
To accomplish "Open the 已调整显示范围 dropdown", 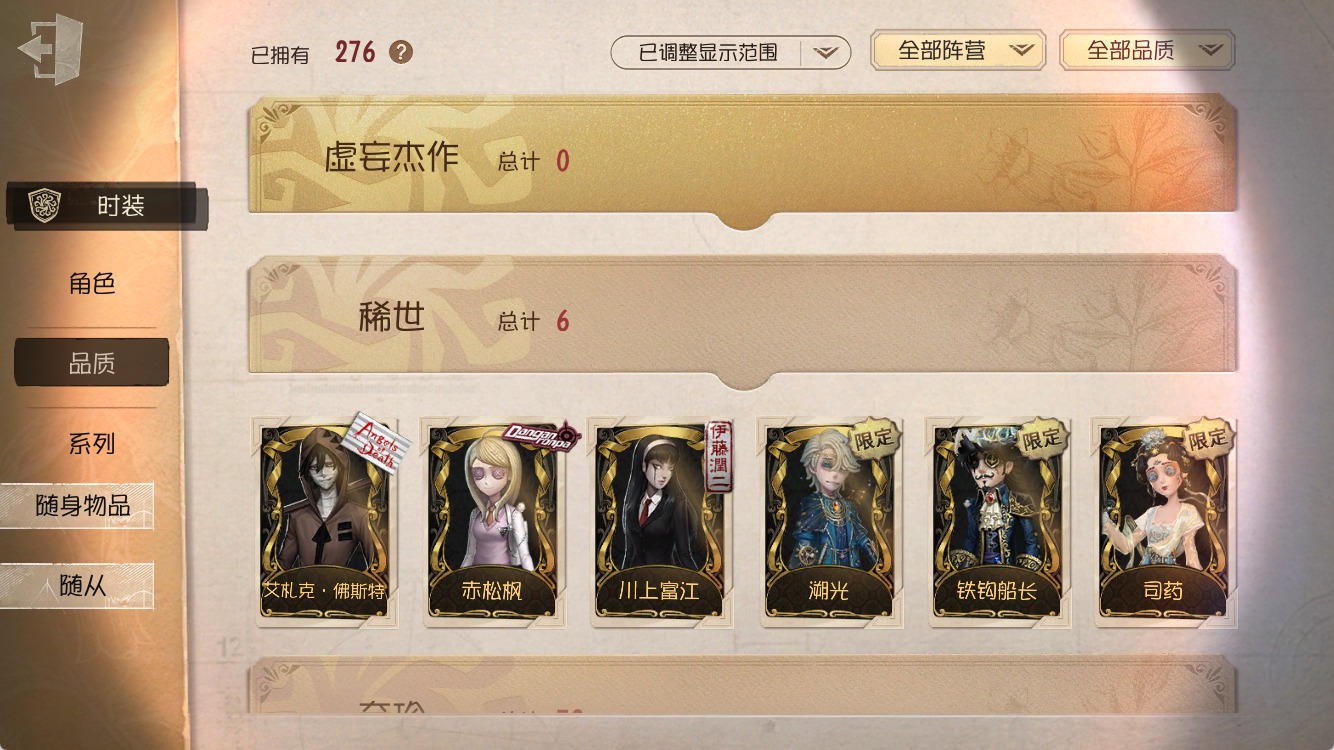I will coord(730,52).
